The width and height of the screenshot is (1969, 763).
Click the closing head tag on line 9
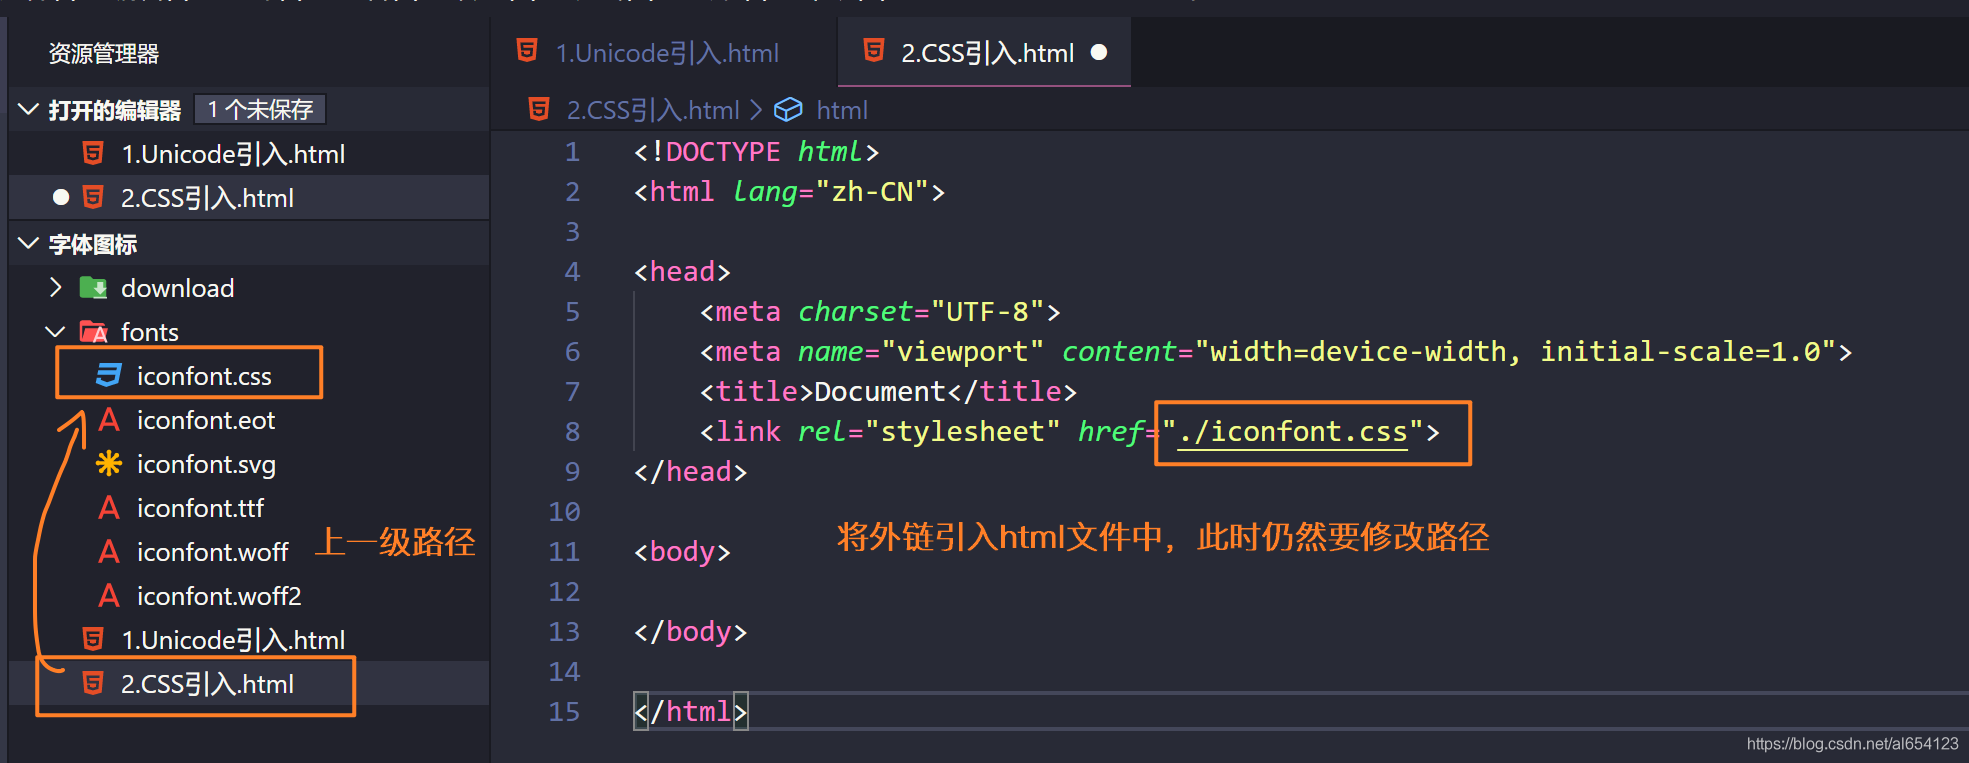(690, 472)
